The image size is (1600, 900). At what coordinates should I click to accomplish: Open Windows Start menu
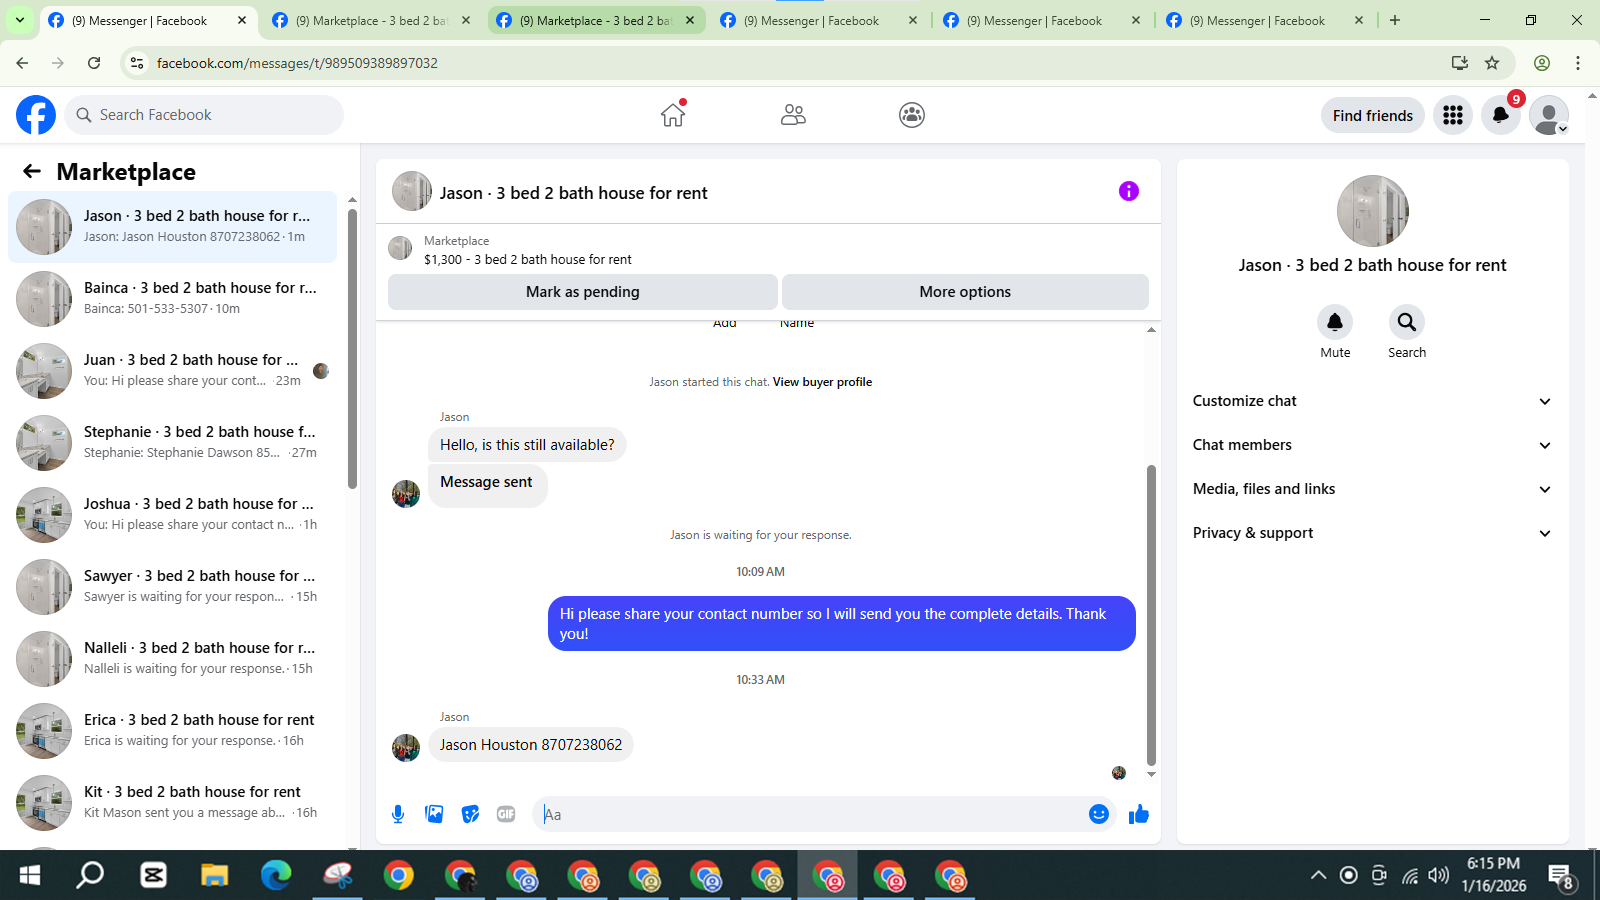coord(30,876)
